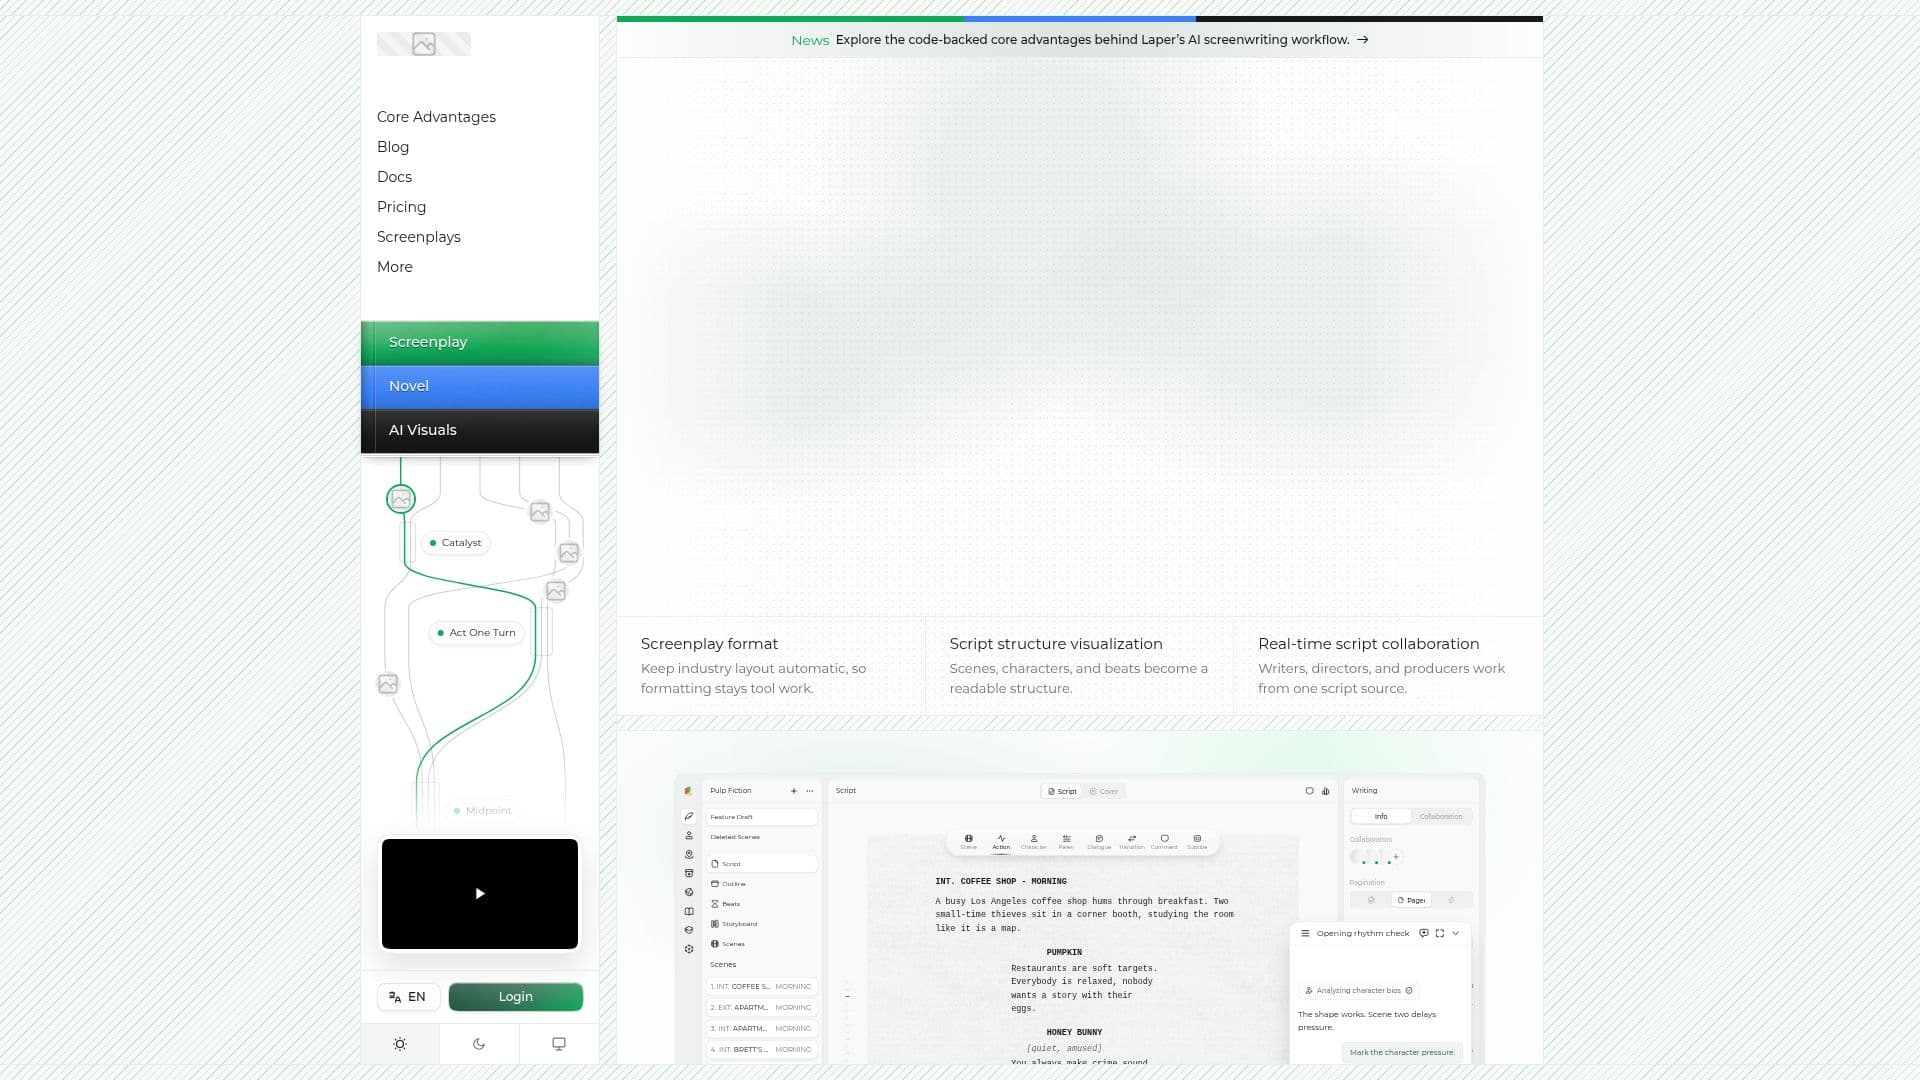
Task: Click the green-circled image node in story map
Action: [401, 499]
